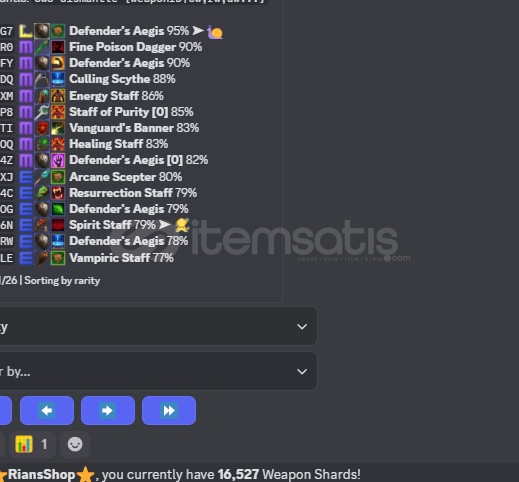Image resolution: width=519 pixels, height=482 pixels.
Task: Add a reaction with the smiley button
Action: [75, 444]
